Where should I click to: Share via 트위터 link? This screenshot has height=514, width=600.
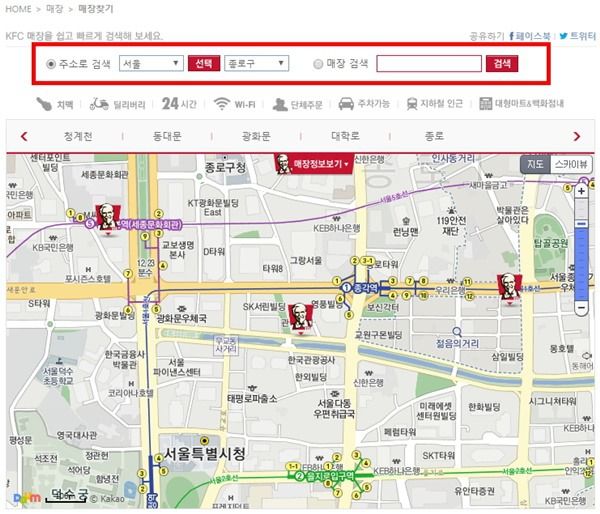click(577, 36)
